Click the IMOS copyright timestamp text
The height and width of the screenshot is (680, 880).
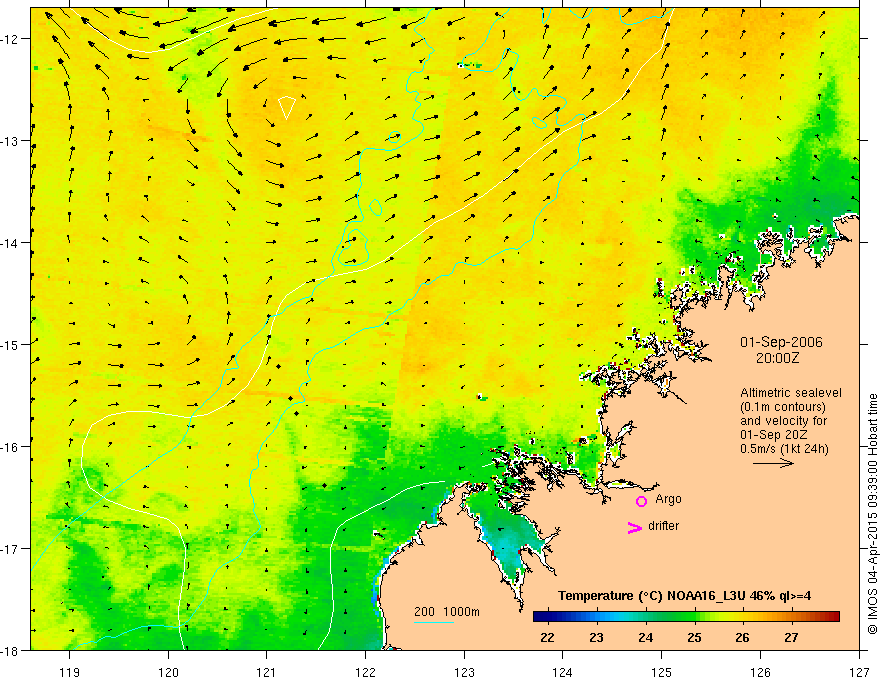(x=872, y=514)
